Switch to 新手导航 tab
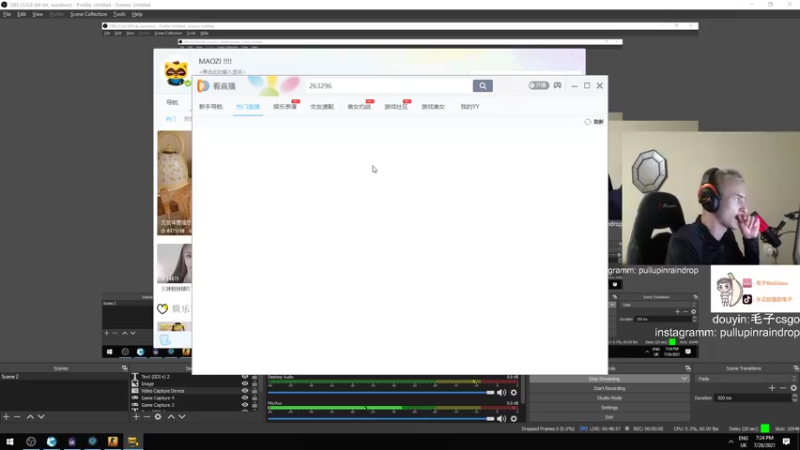Screen dimensions: 800x450 [x=211, y=107]
